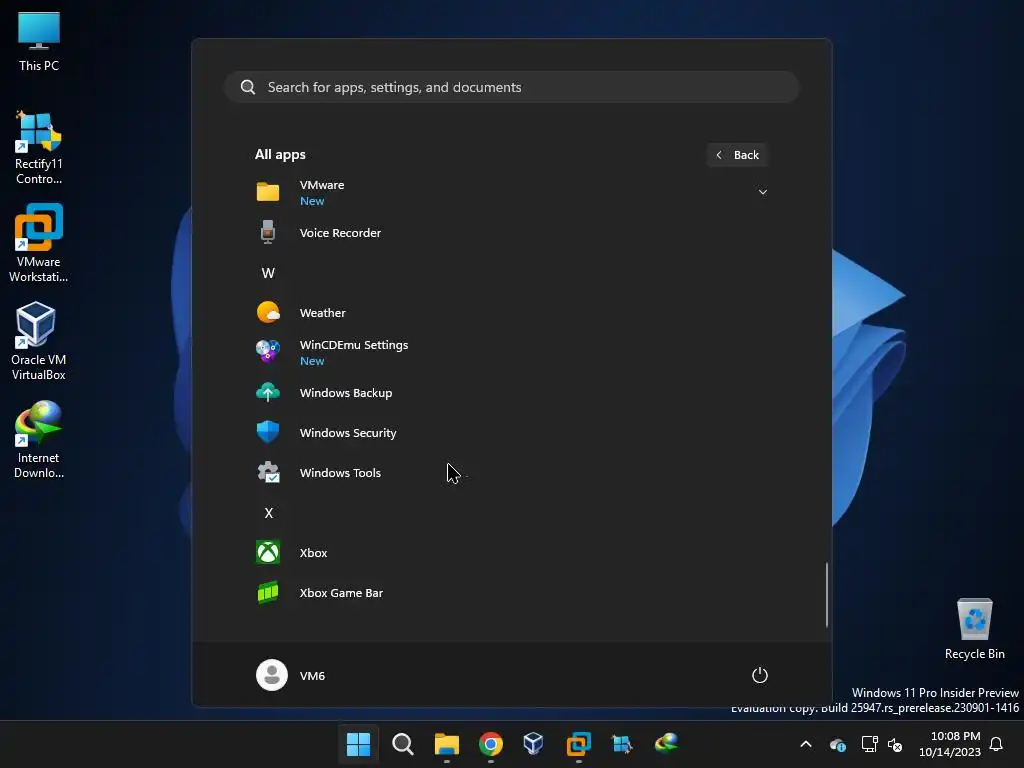Launch Windows Backup cloud icon
Viewport: 1024px width, 768px height.
[x=268, y=392]
